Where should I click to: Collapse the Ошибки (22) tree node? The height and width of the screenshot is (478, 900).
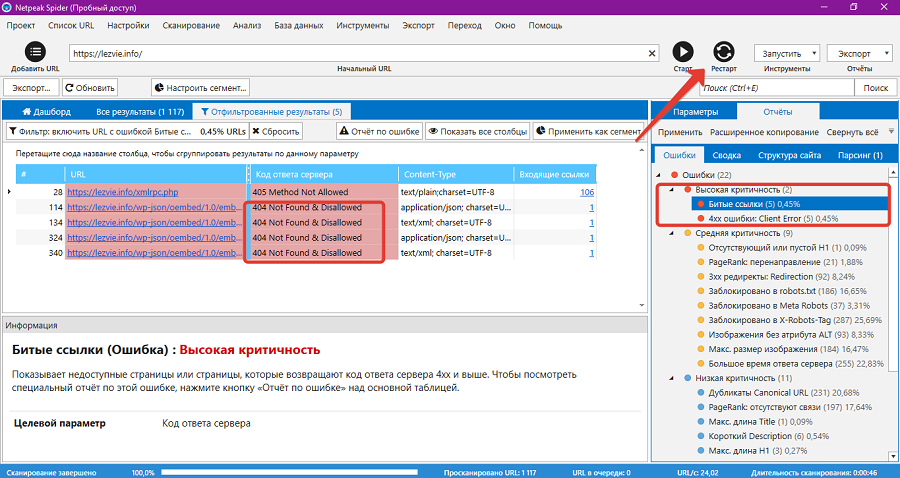tap(659, 175)
